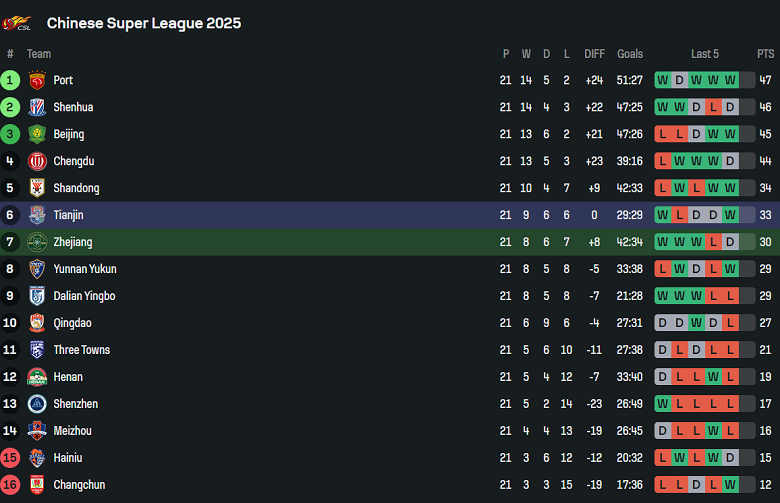This screenshot has height=503, width=780.
Task: Open the Yunnan Yukun team link
Action: click(x=85, y=269)
